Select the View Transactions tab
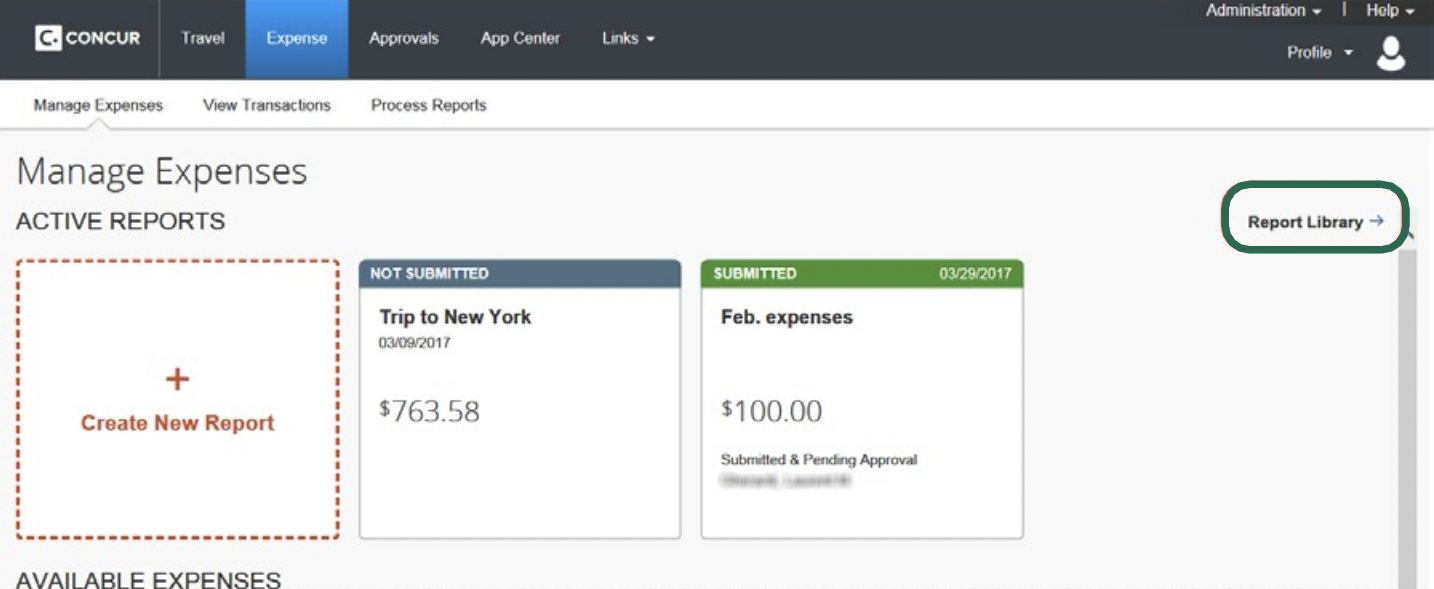 coord(266,104)
